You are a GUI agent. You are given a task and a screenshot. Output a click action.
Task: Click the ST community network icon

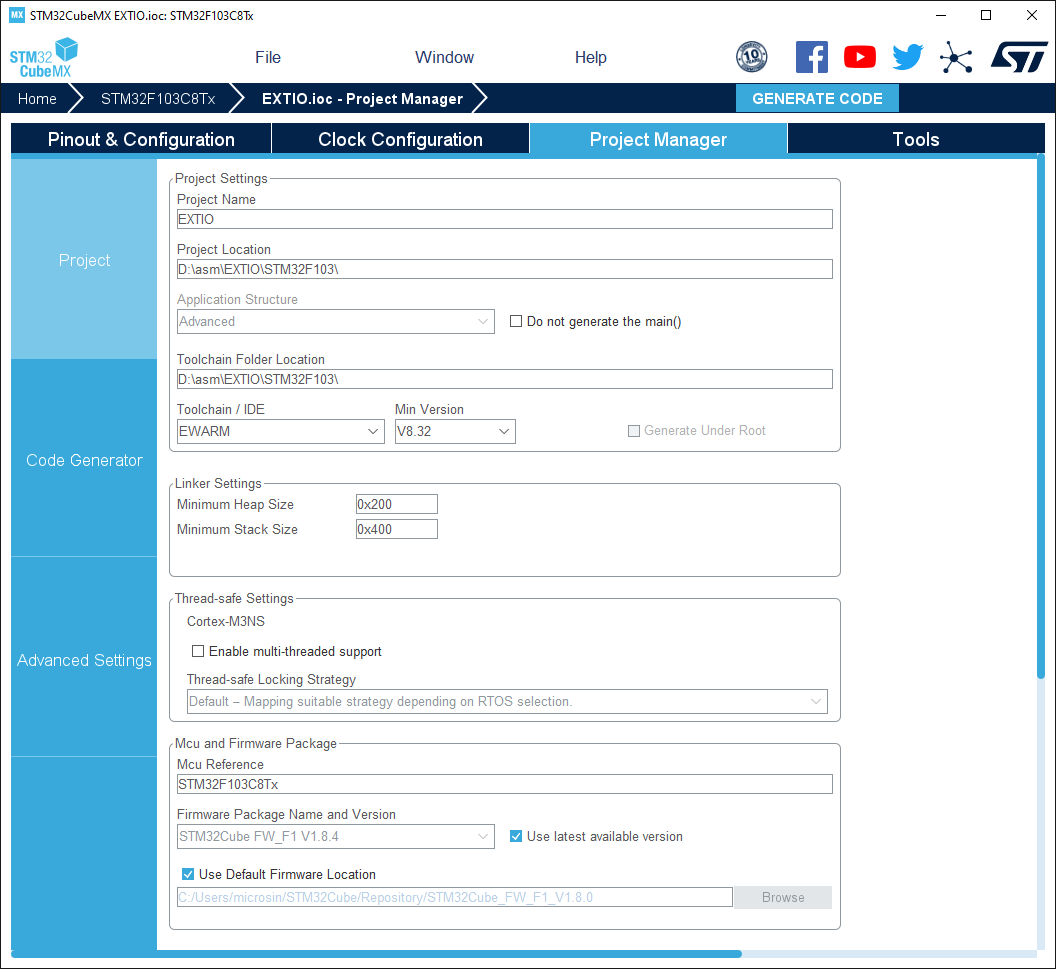[x=956, y=57]
